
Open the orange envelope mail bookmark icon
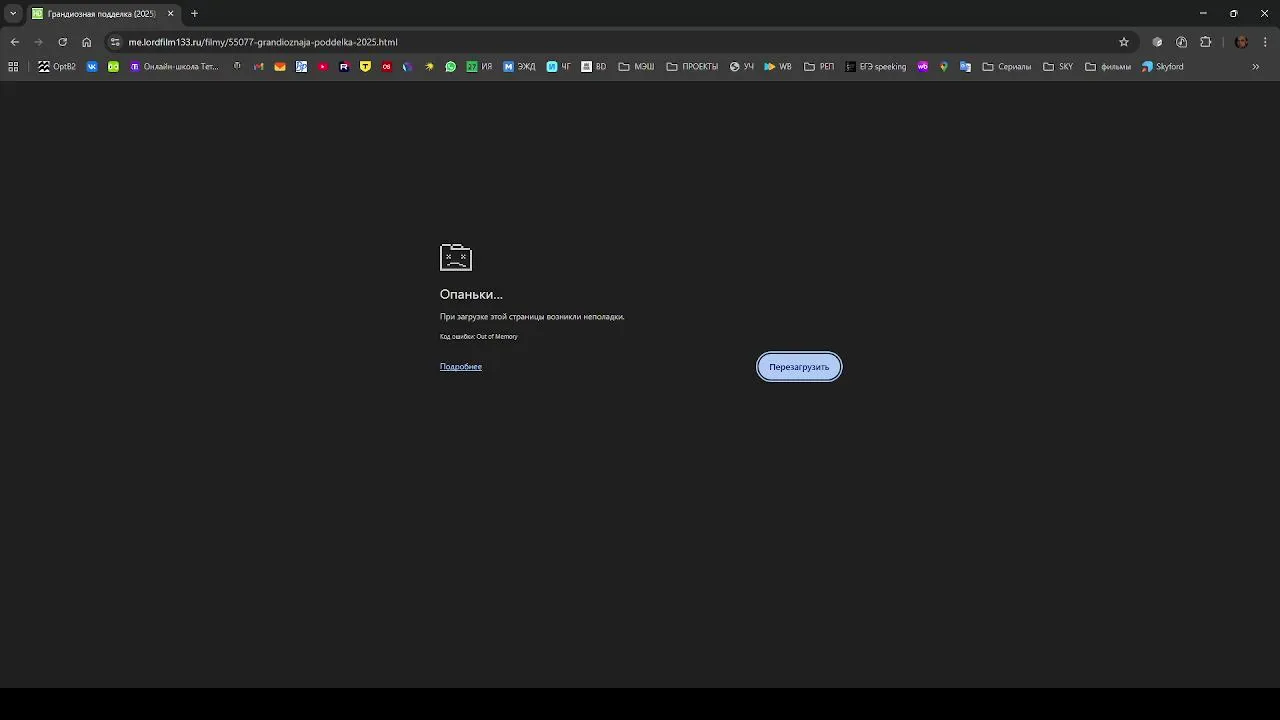[x=280, y=67]
